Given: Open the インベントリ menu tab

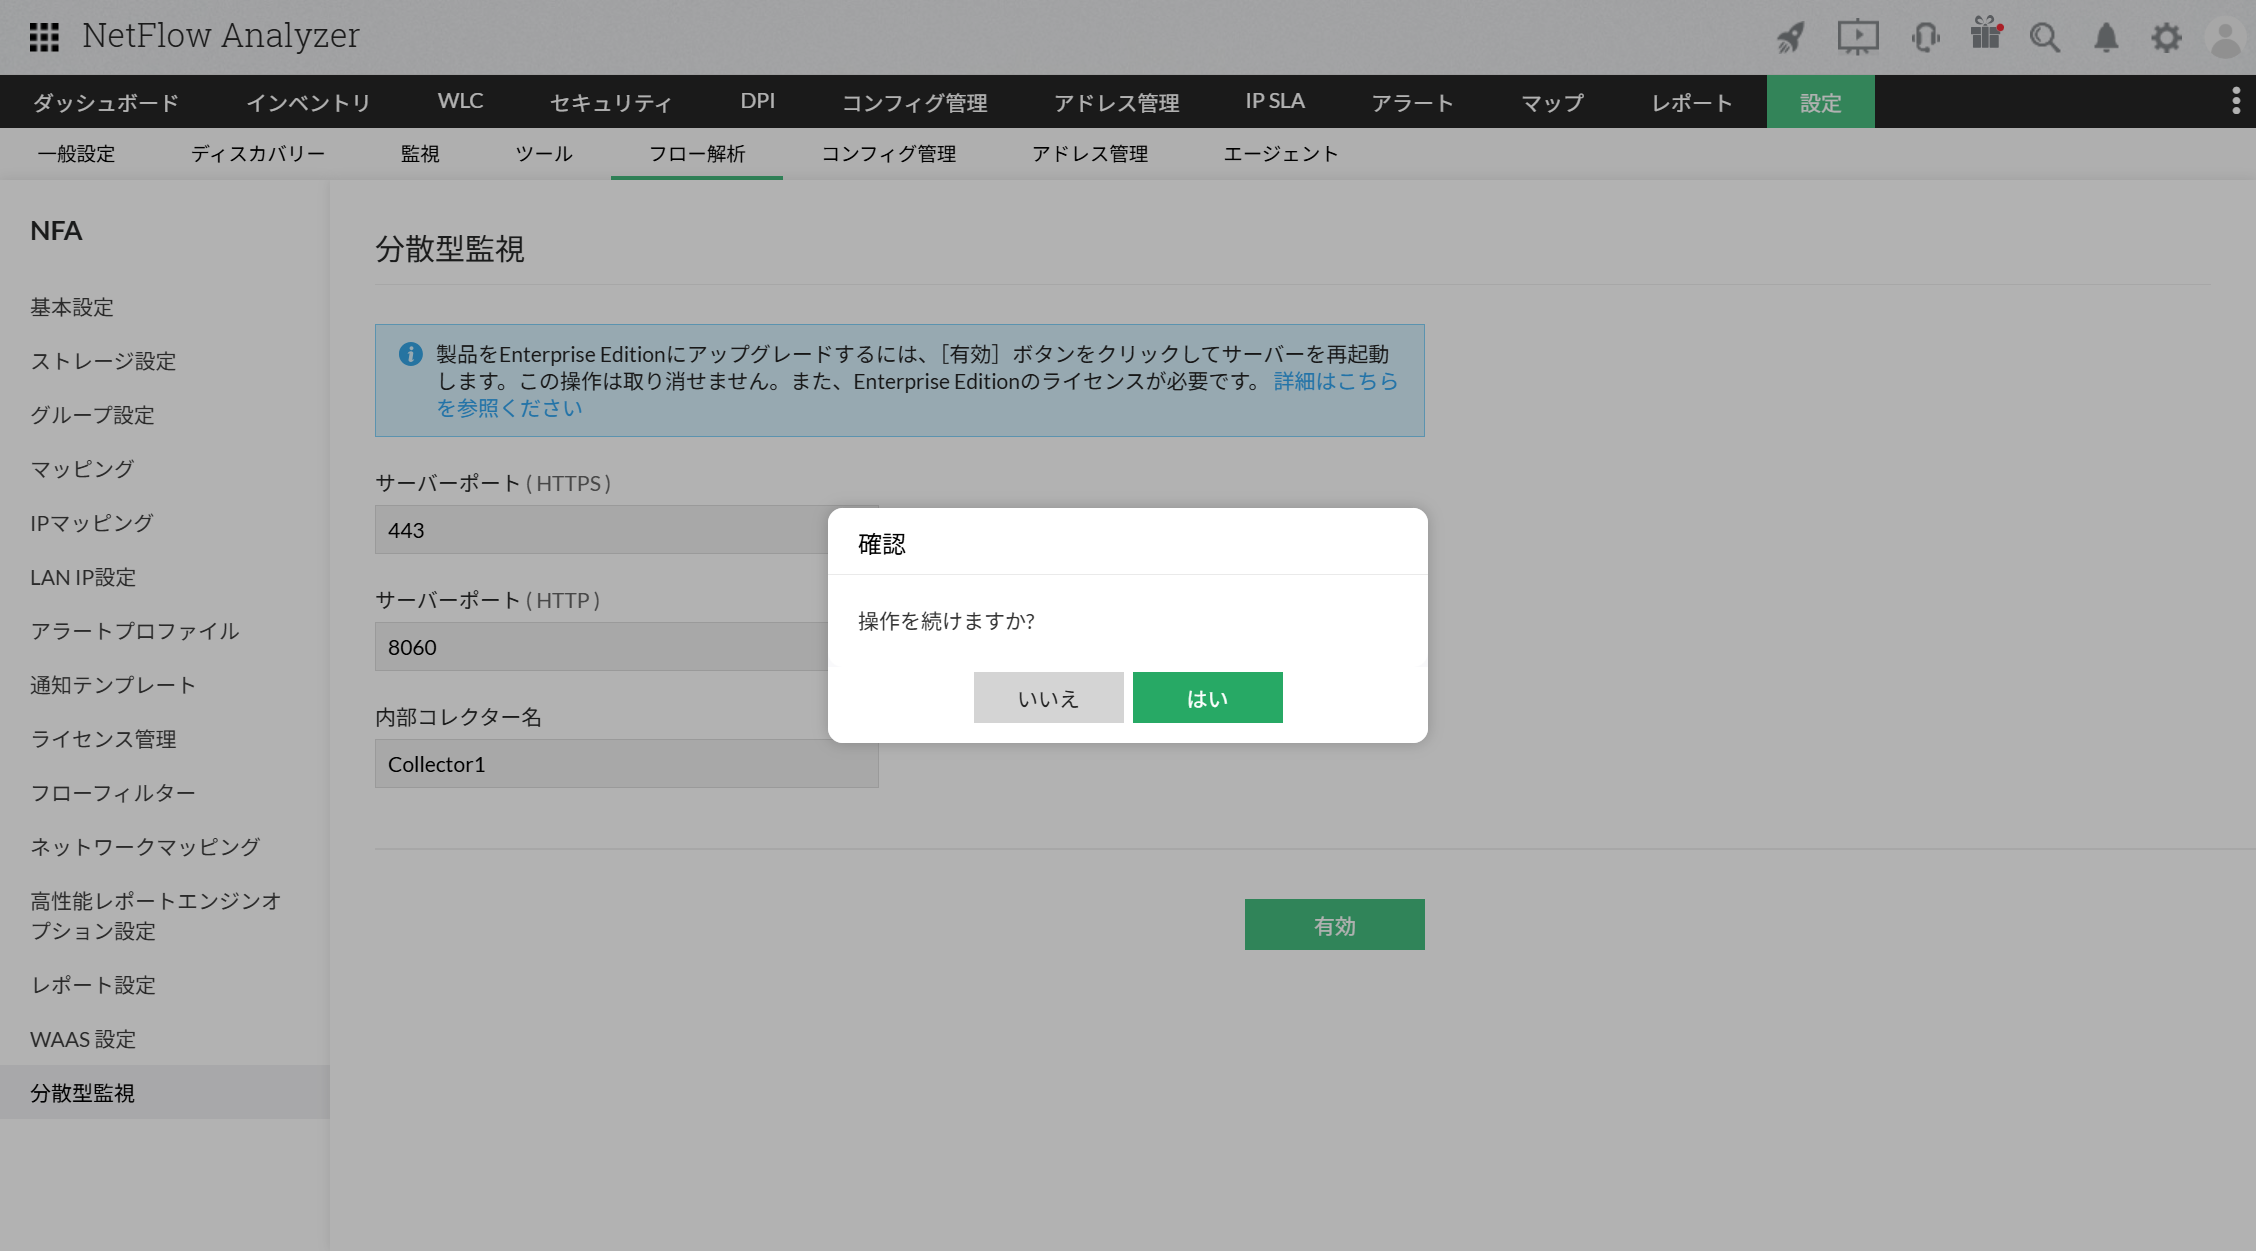Looking at the screenshot, I should pyautogui.click(x=308, y=102).
